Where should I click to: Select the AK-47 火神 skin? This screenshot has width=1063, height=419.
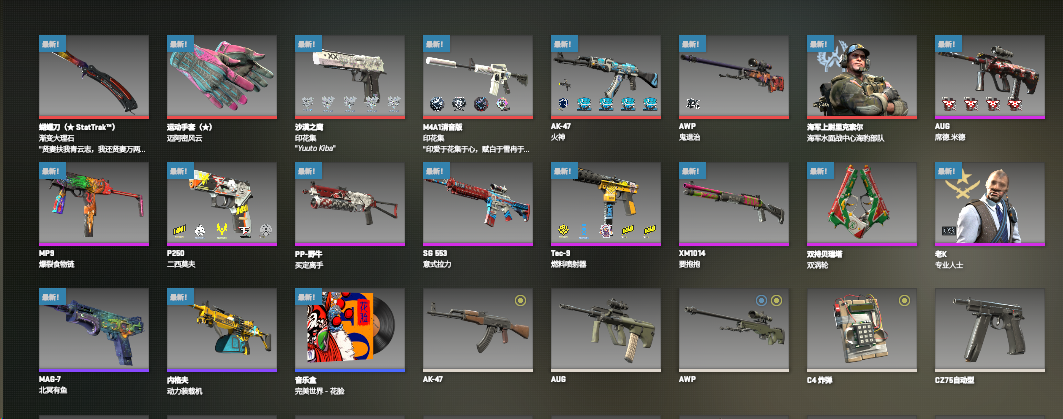(x=605, y=77)
